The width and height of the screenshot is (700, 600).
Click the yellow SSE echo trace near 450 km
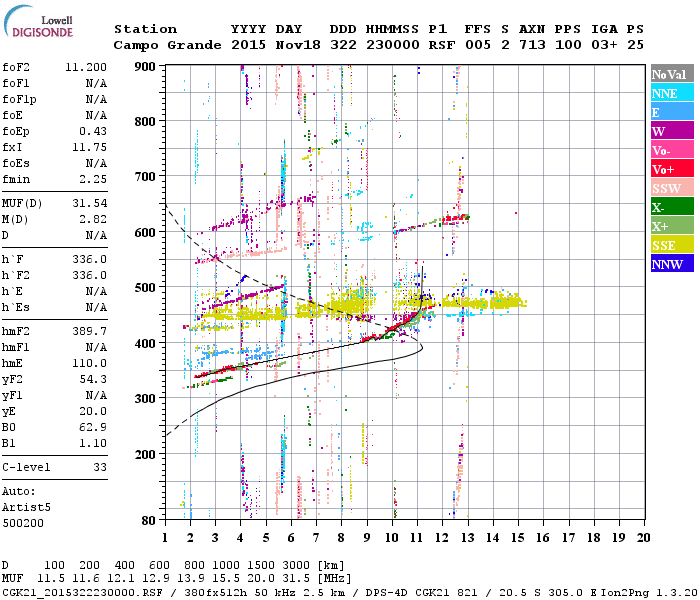[x=243, y=314]
